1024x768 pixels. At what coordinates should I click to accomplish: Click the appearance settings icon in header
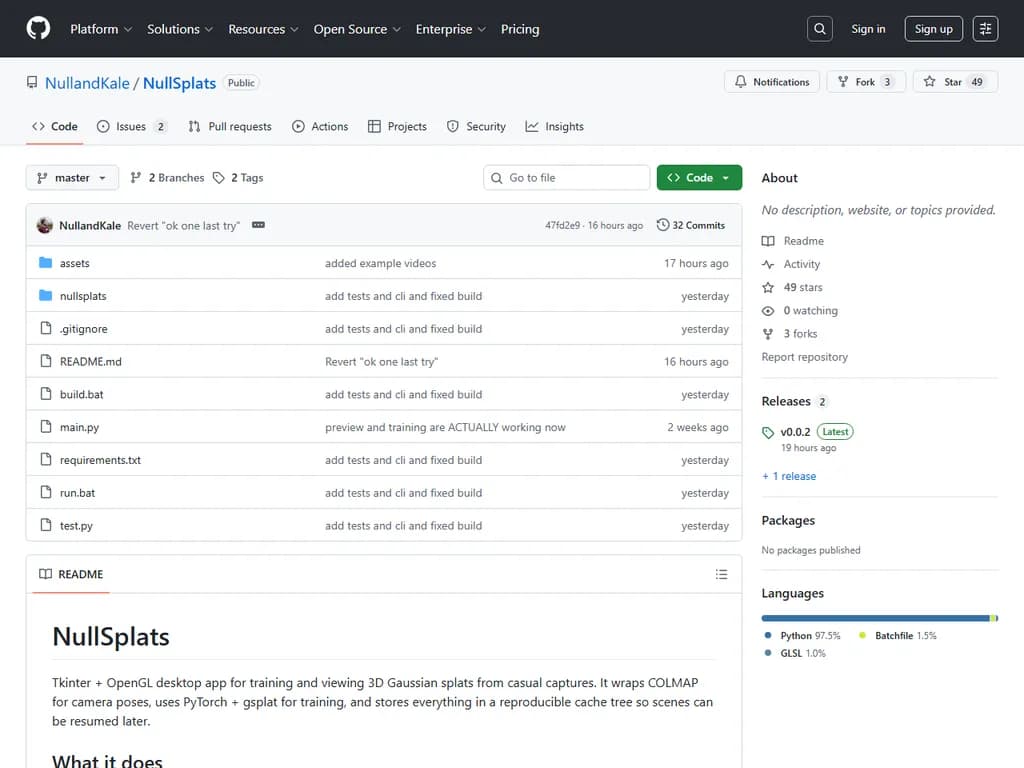pos(985,29)
